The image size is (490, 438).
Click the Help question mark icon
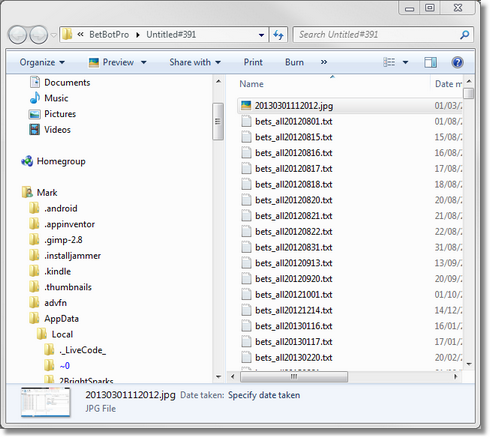coord(457,62)
